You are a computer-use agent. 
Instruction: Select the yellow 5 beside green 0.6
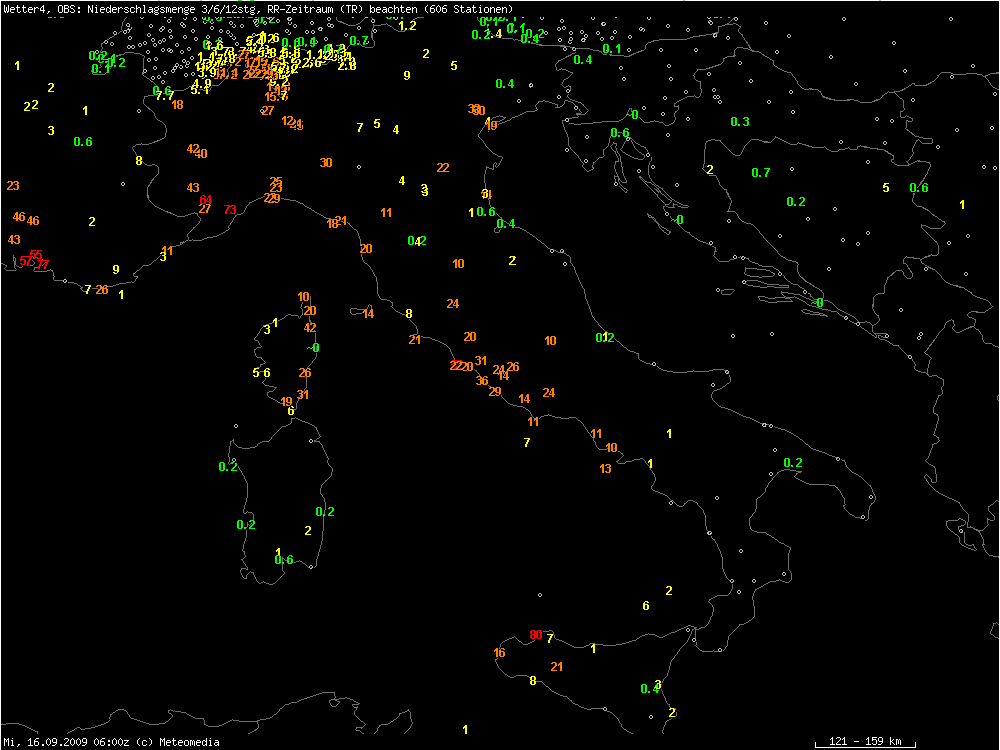[885, 188]
